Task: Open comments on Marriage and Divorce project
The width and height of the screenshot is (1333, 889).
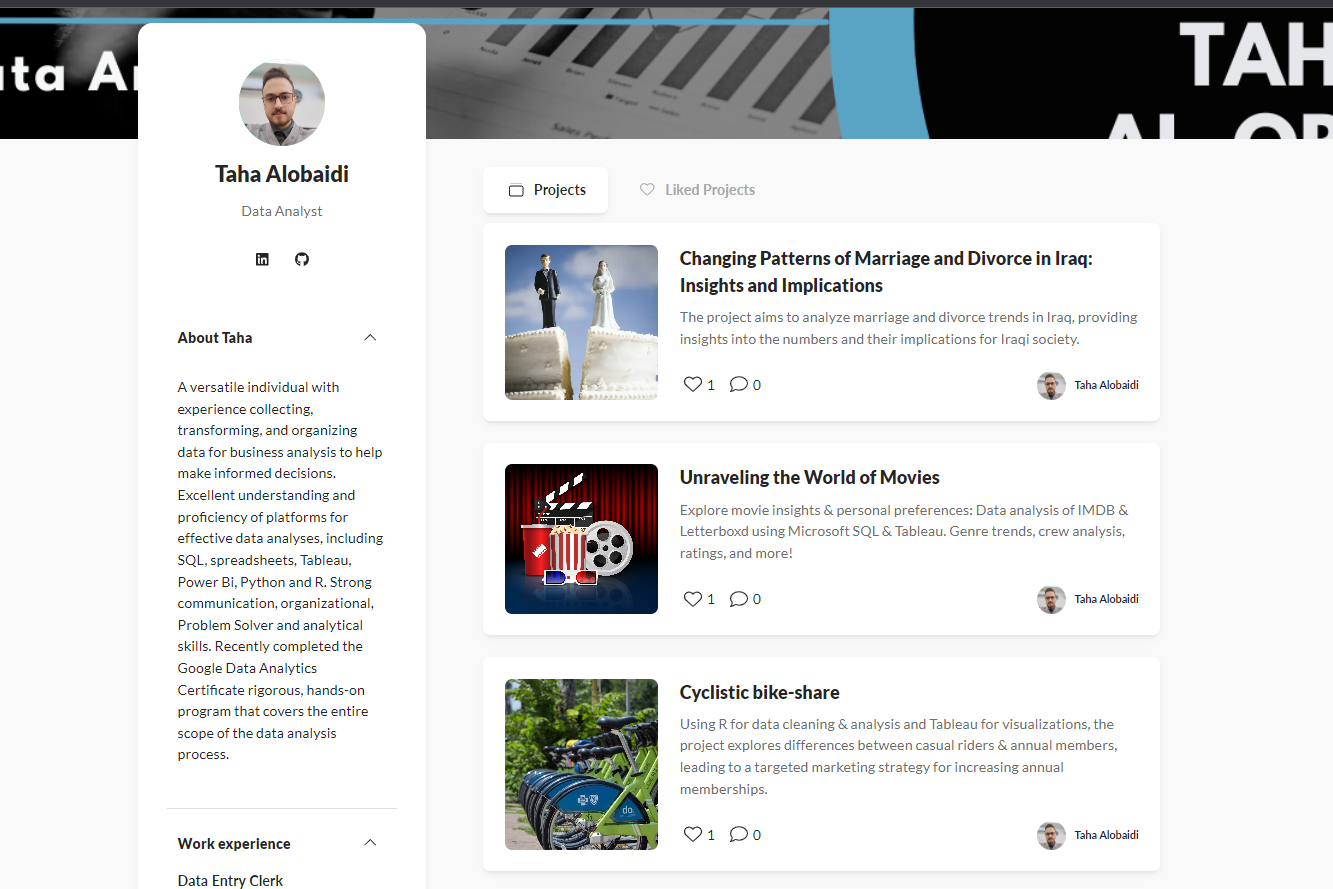Action: [738, 384]
